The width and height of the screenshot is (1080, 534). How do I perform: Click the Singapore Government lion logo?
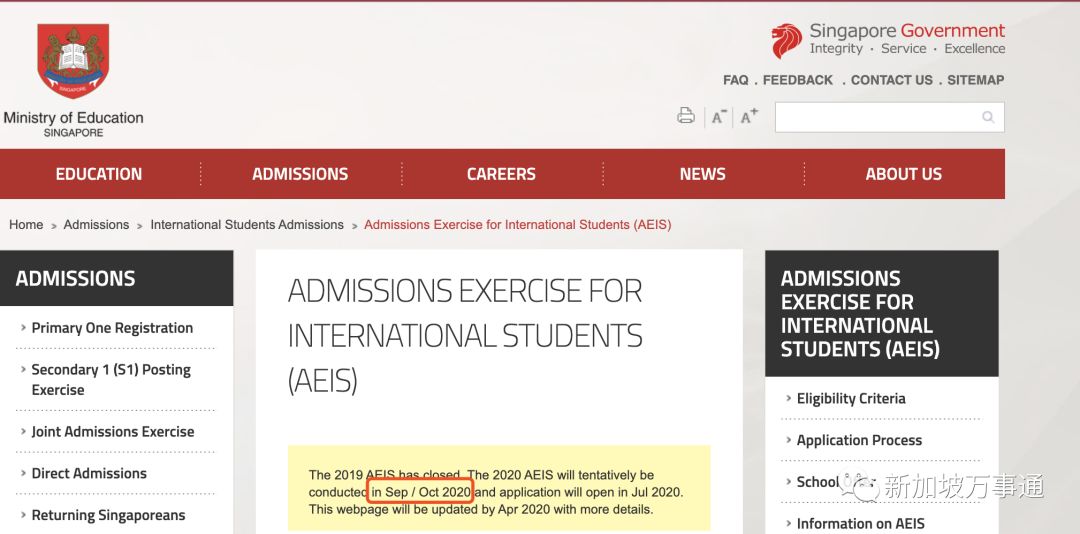tap(786, 41)
